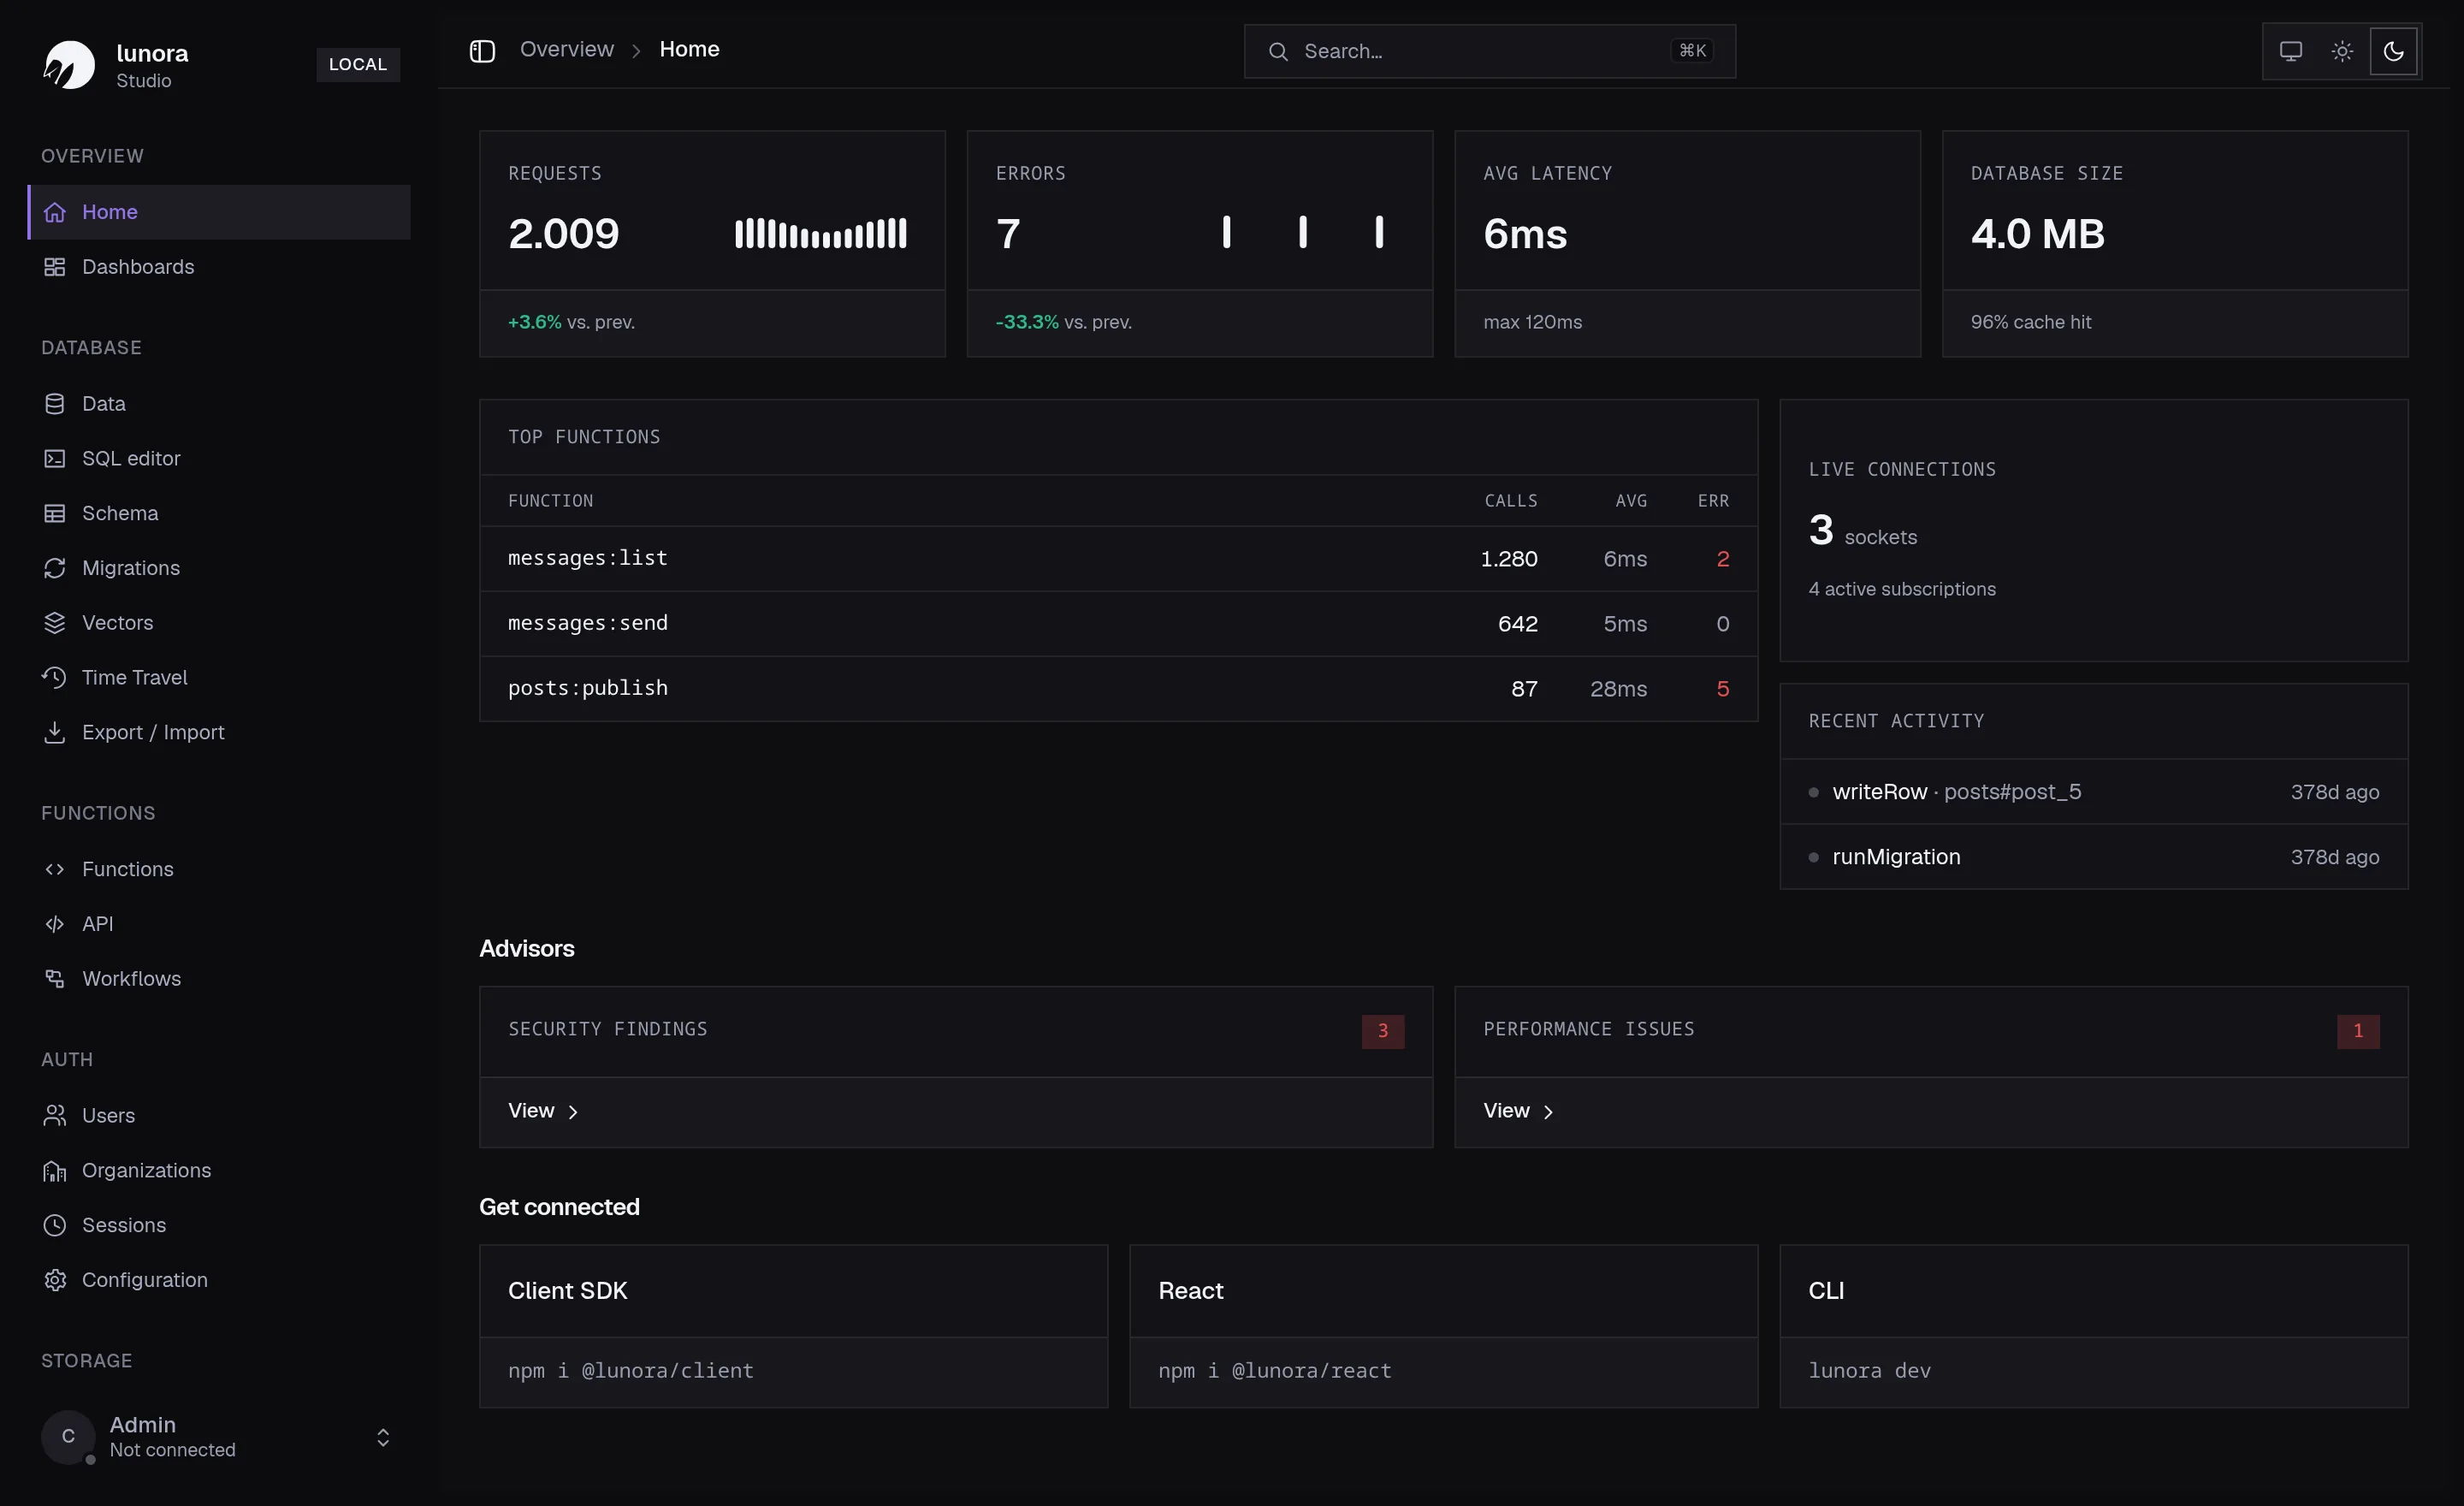
Task: Open the Client SDK card
Action: pos(793,1326)
